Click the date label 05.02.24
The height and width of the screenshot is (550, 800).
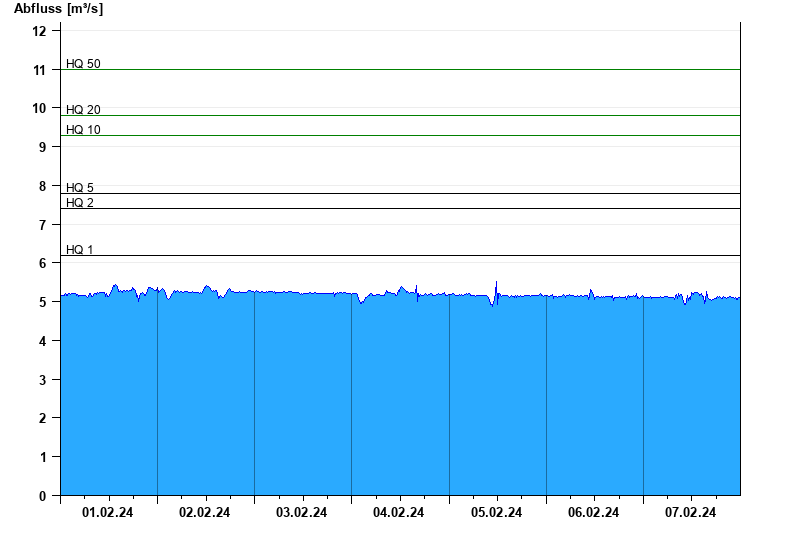point(496,512)
